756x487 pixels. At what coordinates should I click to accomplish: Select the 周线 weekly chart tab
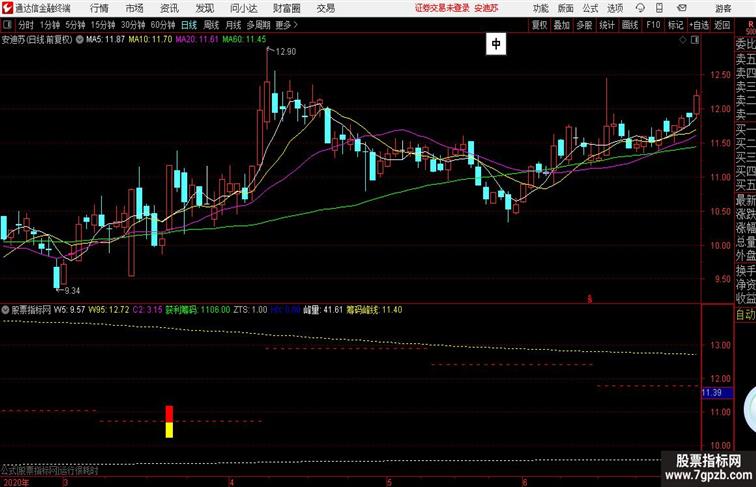[211, 25]
